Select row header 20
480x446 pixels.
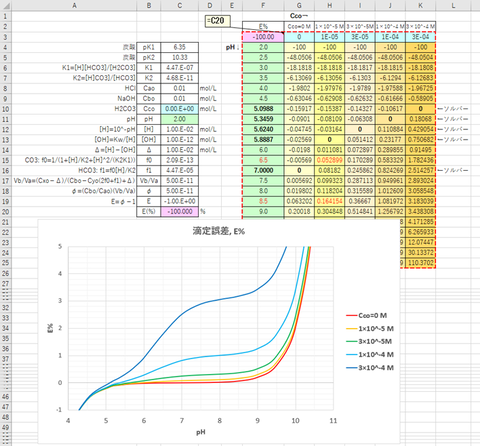tap(6, 212)
